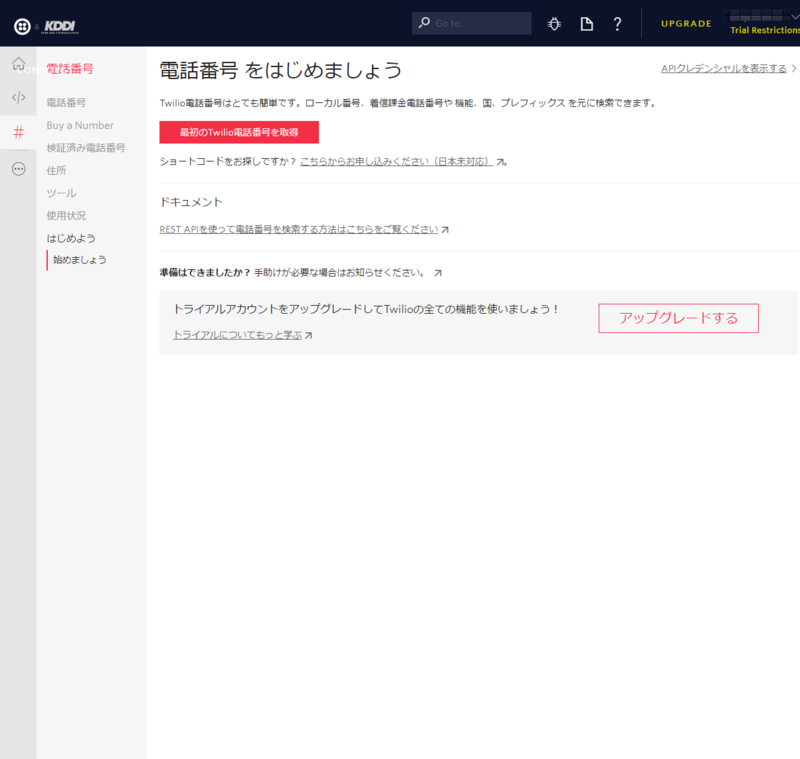
Task: Click external arrow after trial learn link
Action: (308, 336)
